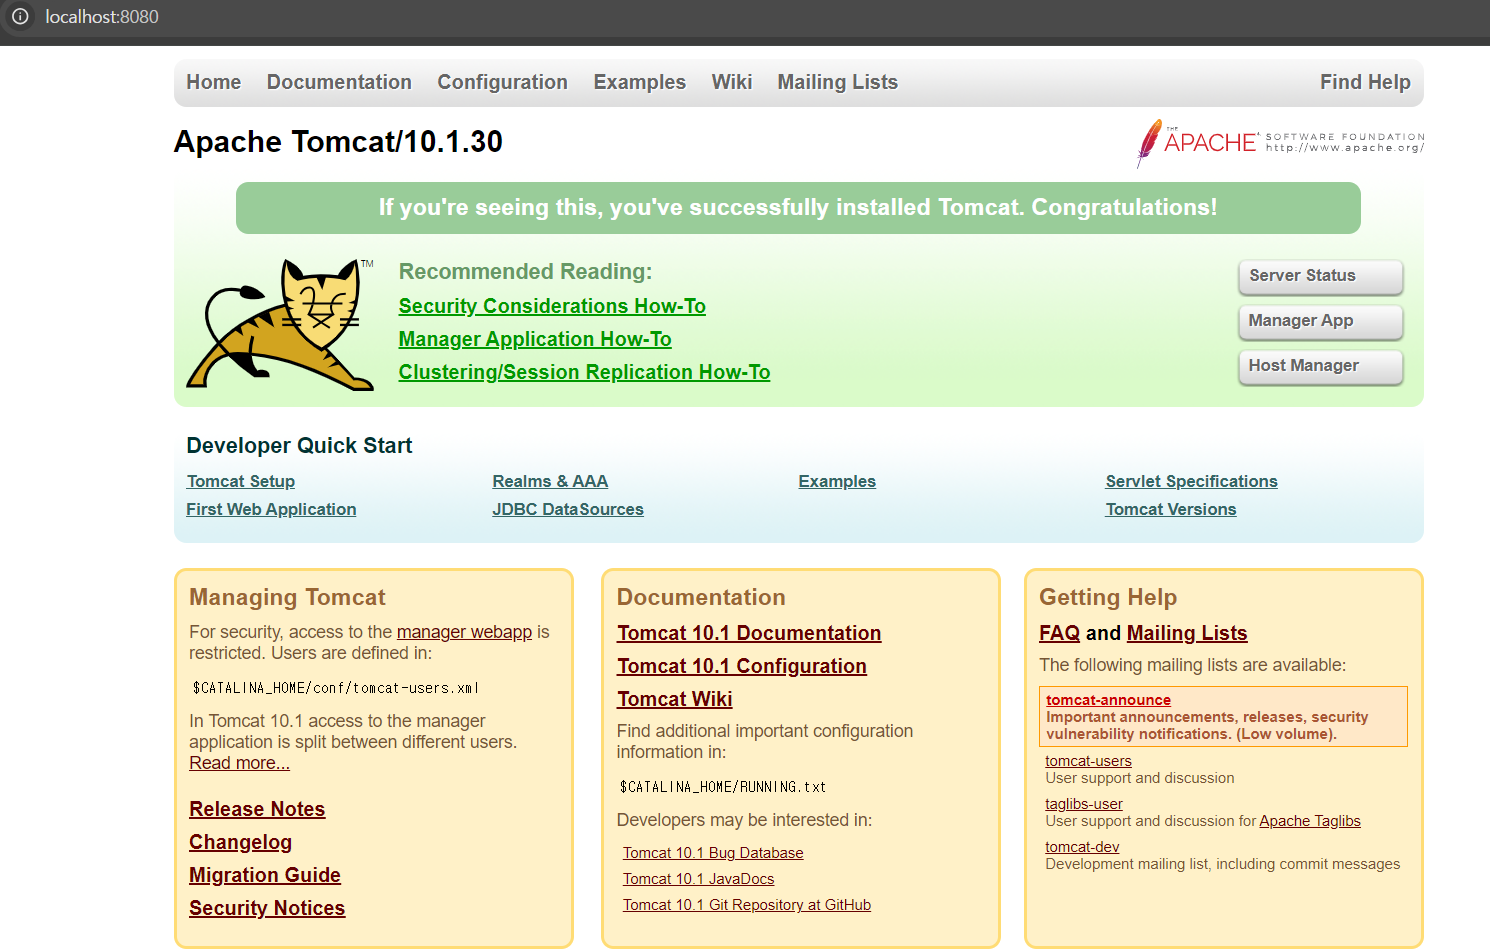1490x952 pixels.
Task: Open Clustering/Session Replication How-To link
Action: (584, 372)
